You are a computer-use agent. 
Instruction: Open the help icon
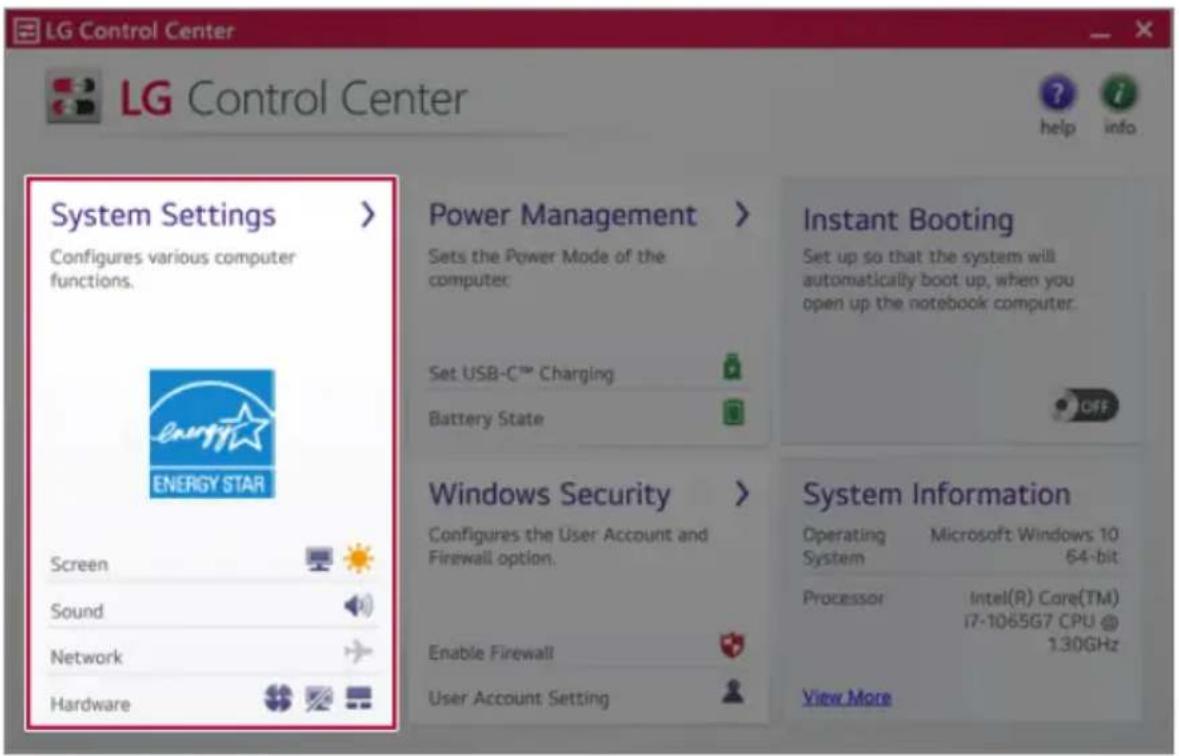pyautogui.click(x=1057, y=93)
